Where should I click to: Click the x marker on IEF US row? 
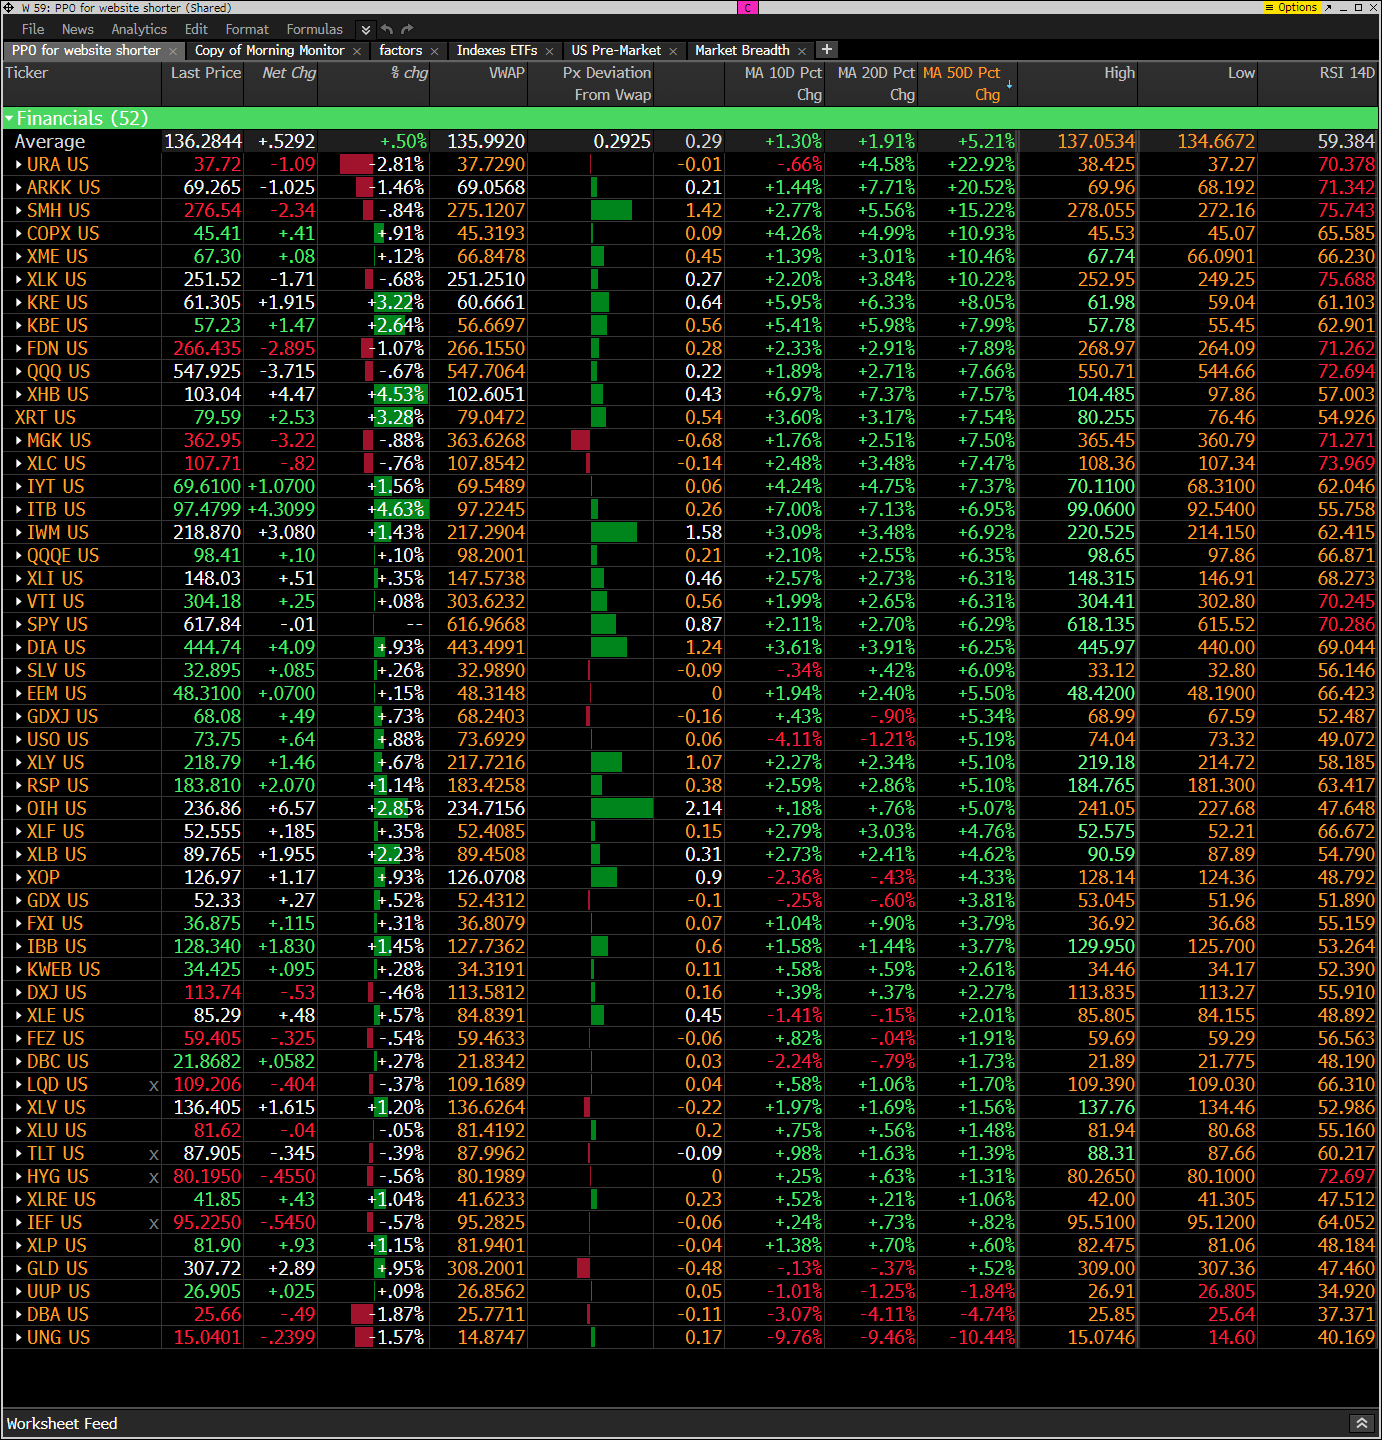pos(154,1223)
